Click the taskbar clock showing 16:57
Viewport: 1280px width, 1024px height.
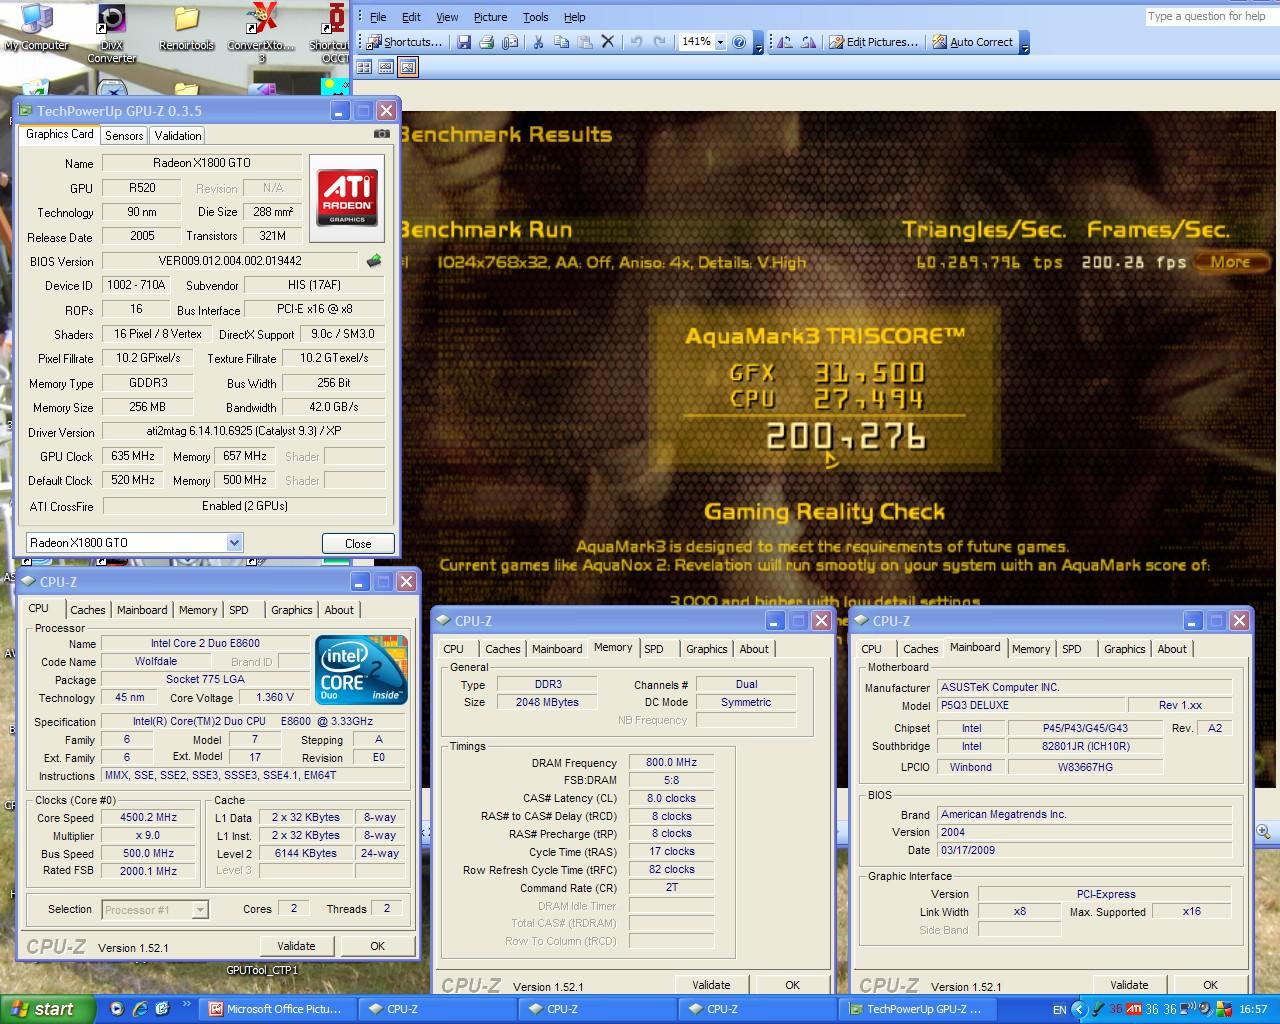coord(1253,1010)
